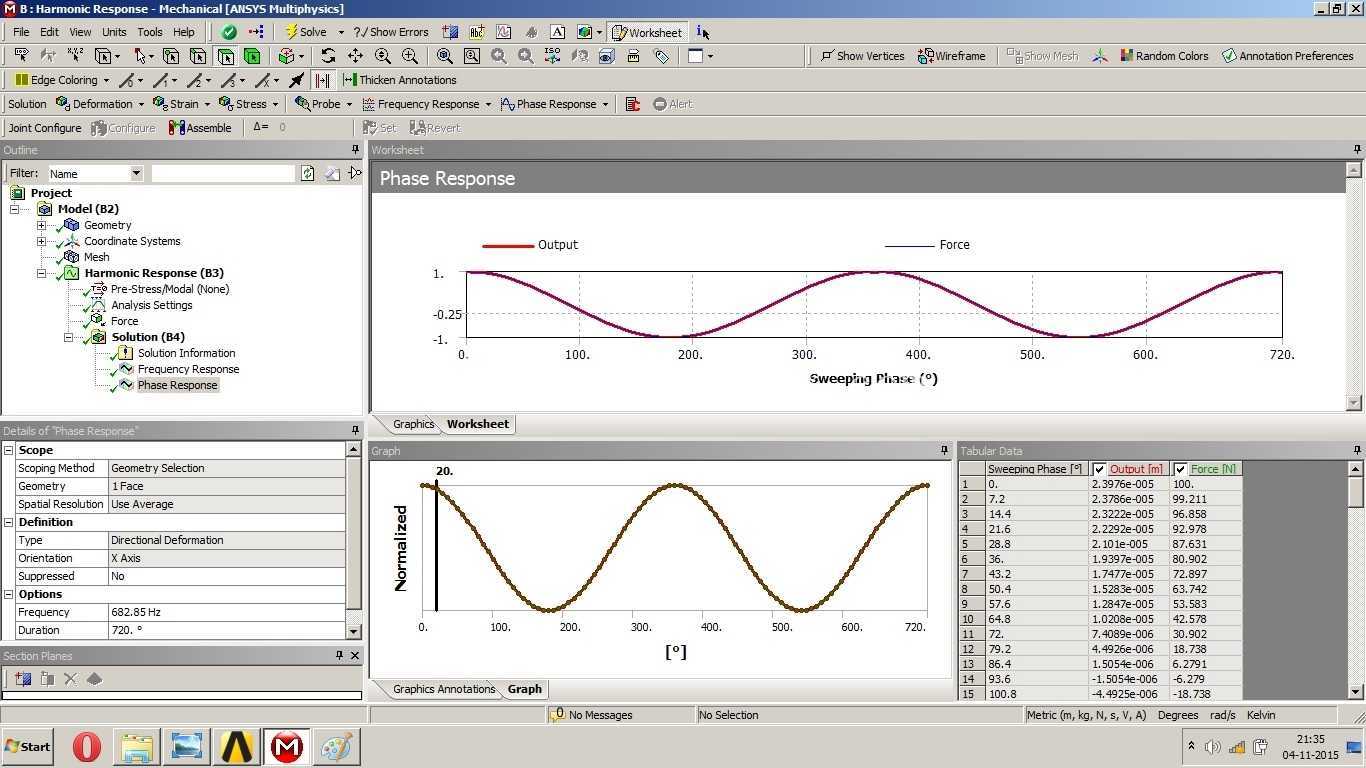Click the Worksheet toolbar button

point(646,32)
